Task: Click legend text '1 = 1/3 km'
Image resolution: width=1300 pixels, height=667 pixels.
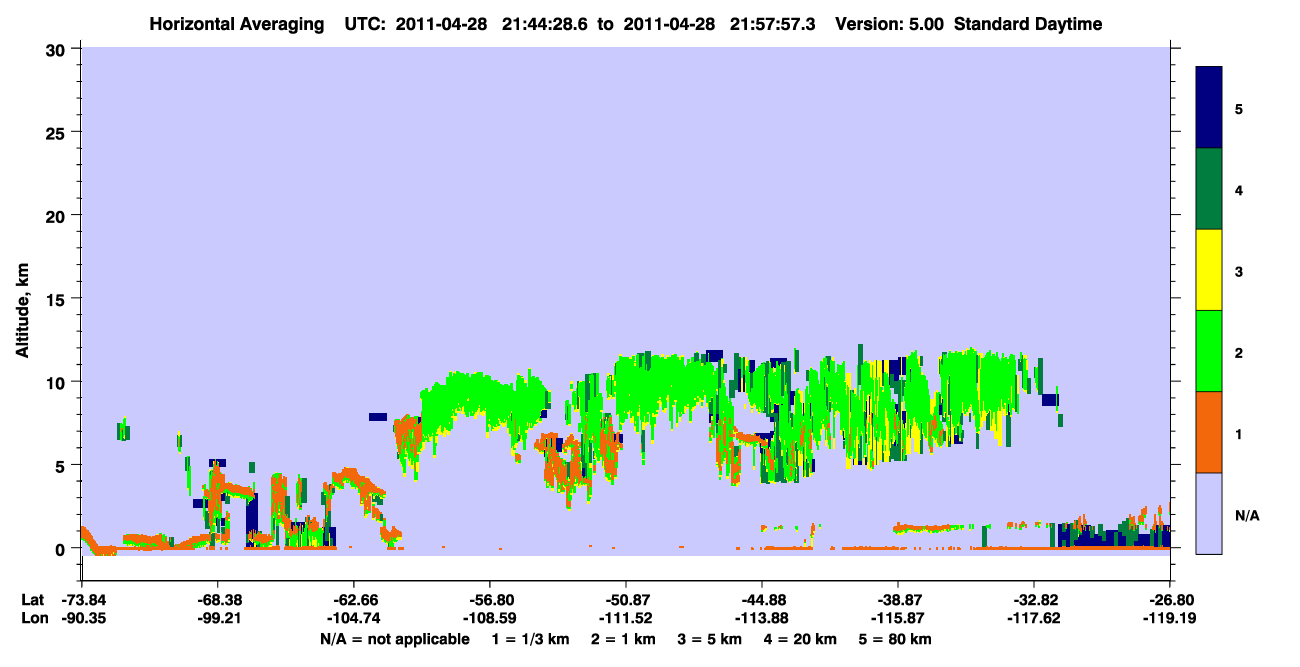Action: [x=531, y=639]
